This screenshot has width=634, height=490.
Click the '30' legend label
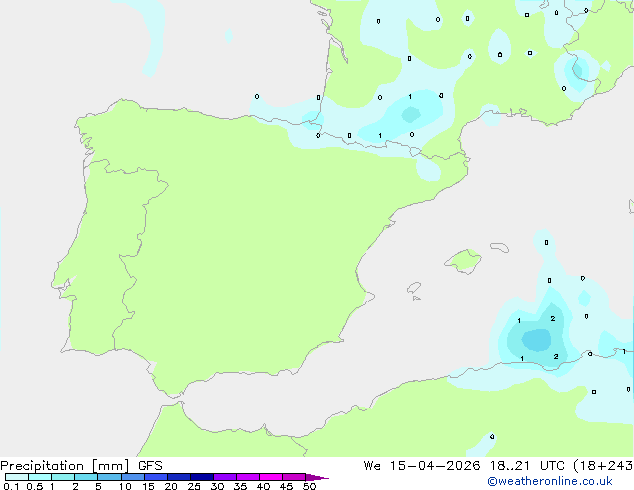click(217, 486)
